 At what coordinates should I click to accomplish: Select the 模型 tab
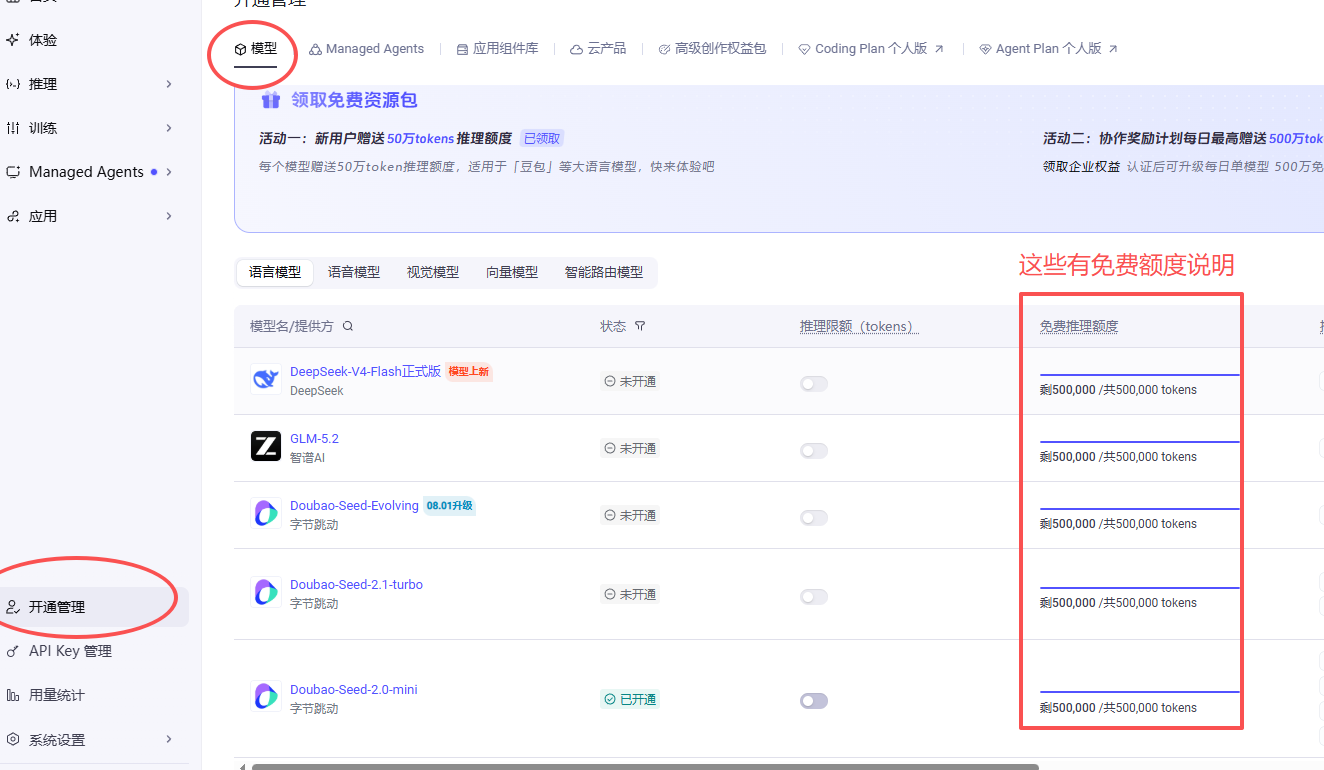tap(255, 48)
